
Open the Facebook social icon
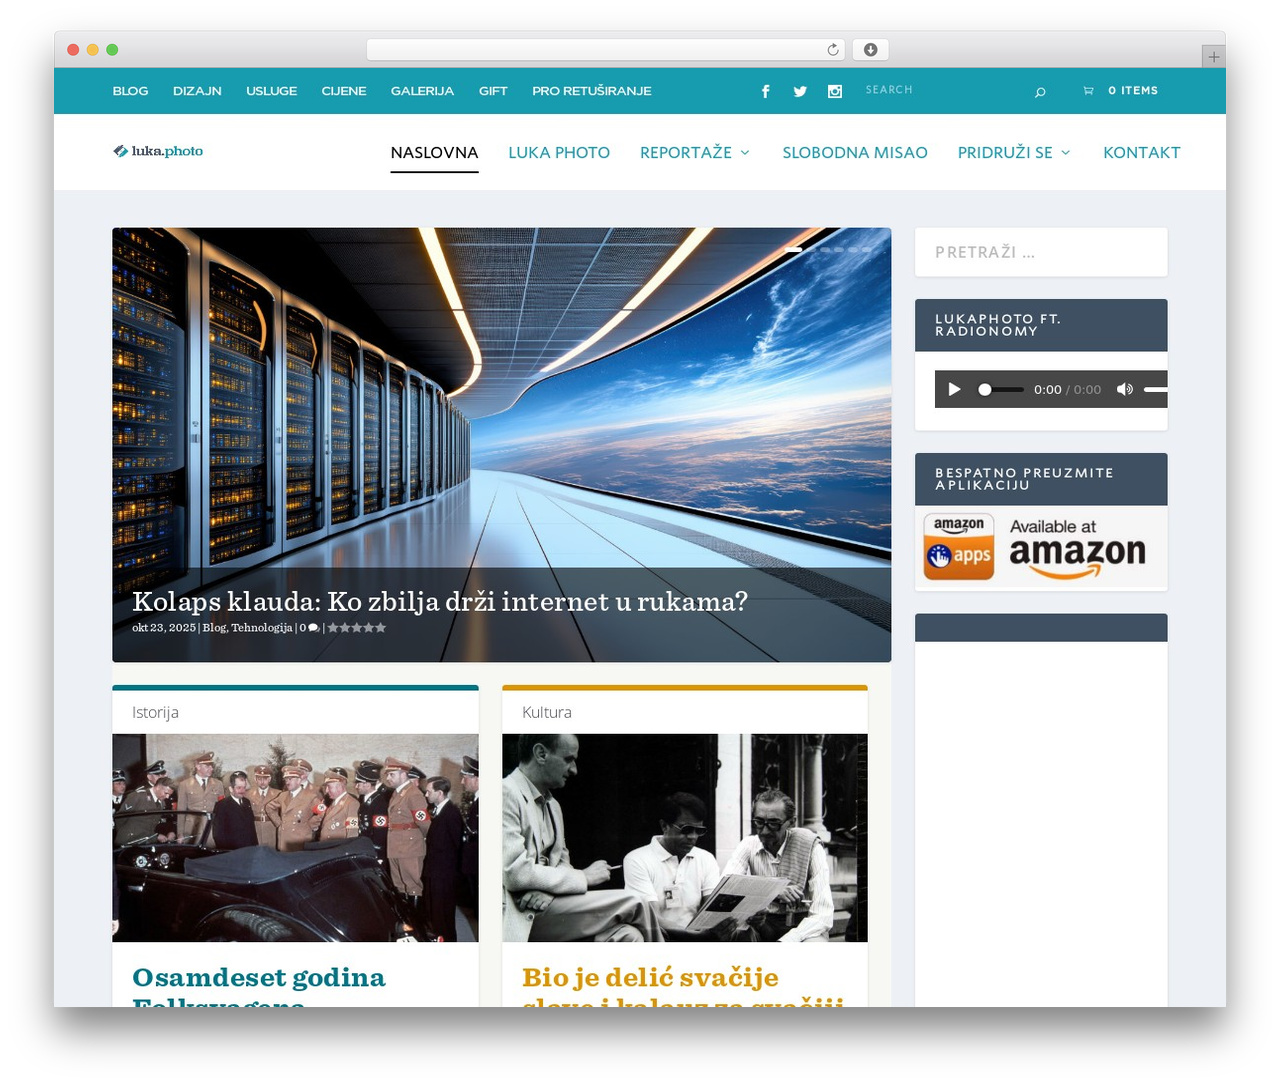point(766,91)
